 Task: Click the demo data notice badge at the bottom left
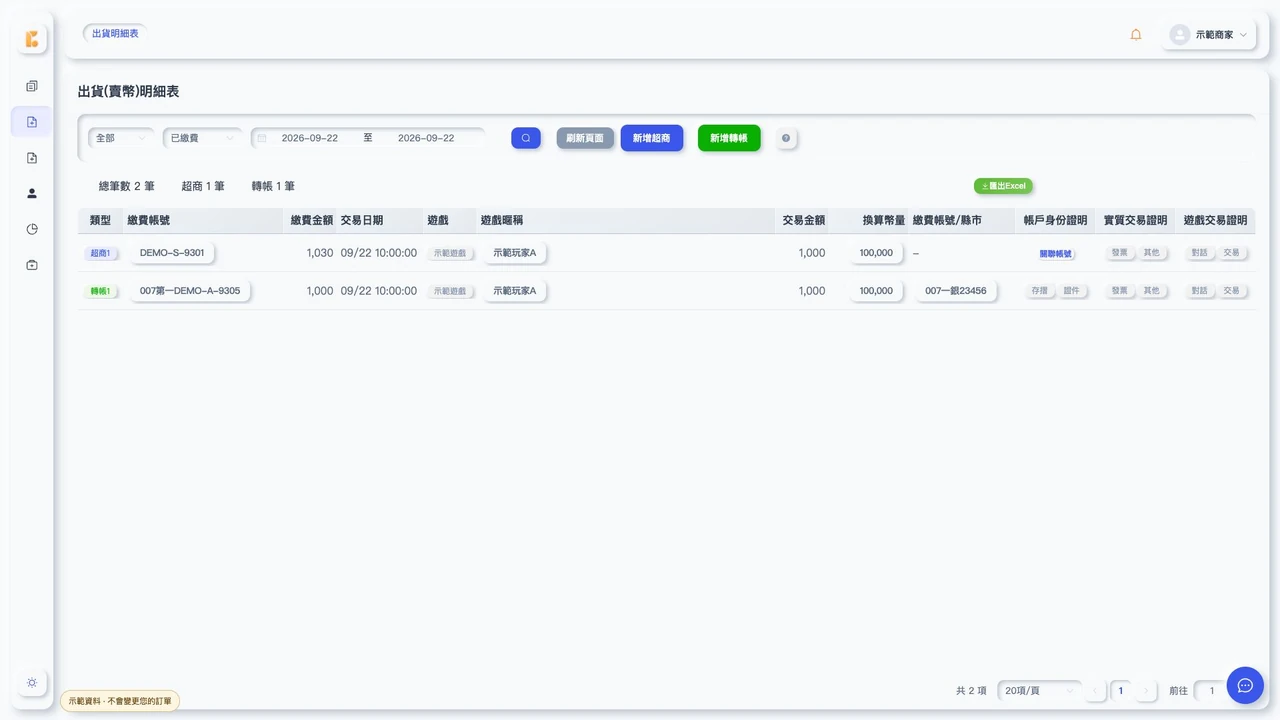tap(120, 701)
